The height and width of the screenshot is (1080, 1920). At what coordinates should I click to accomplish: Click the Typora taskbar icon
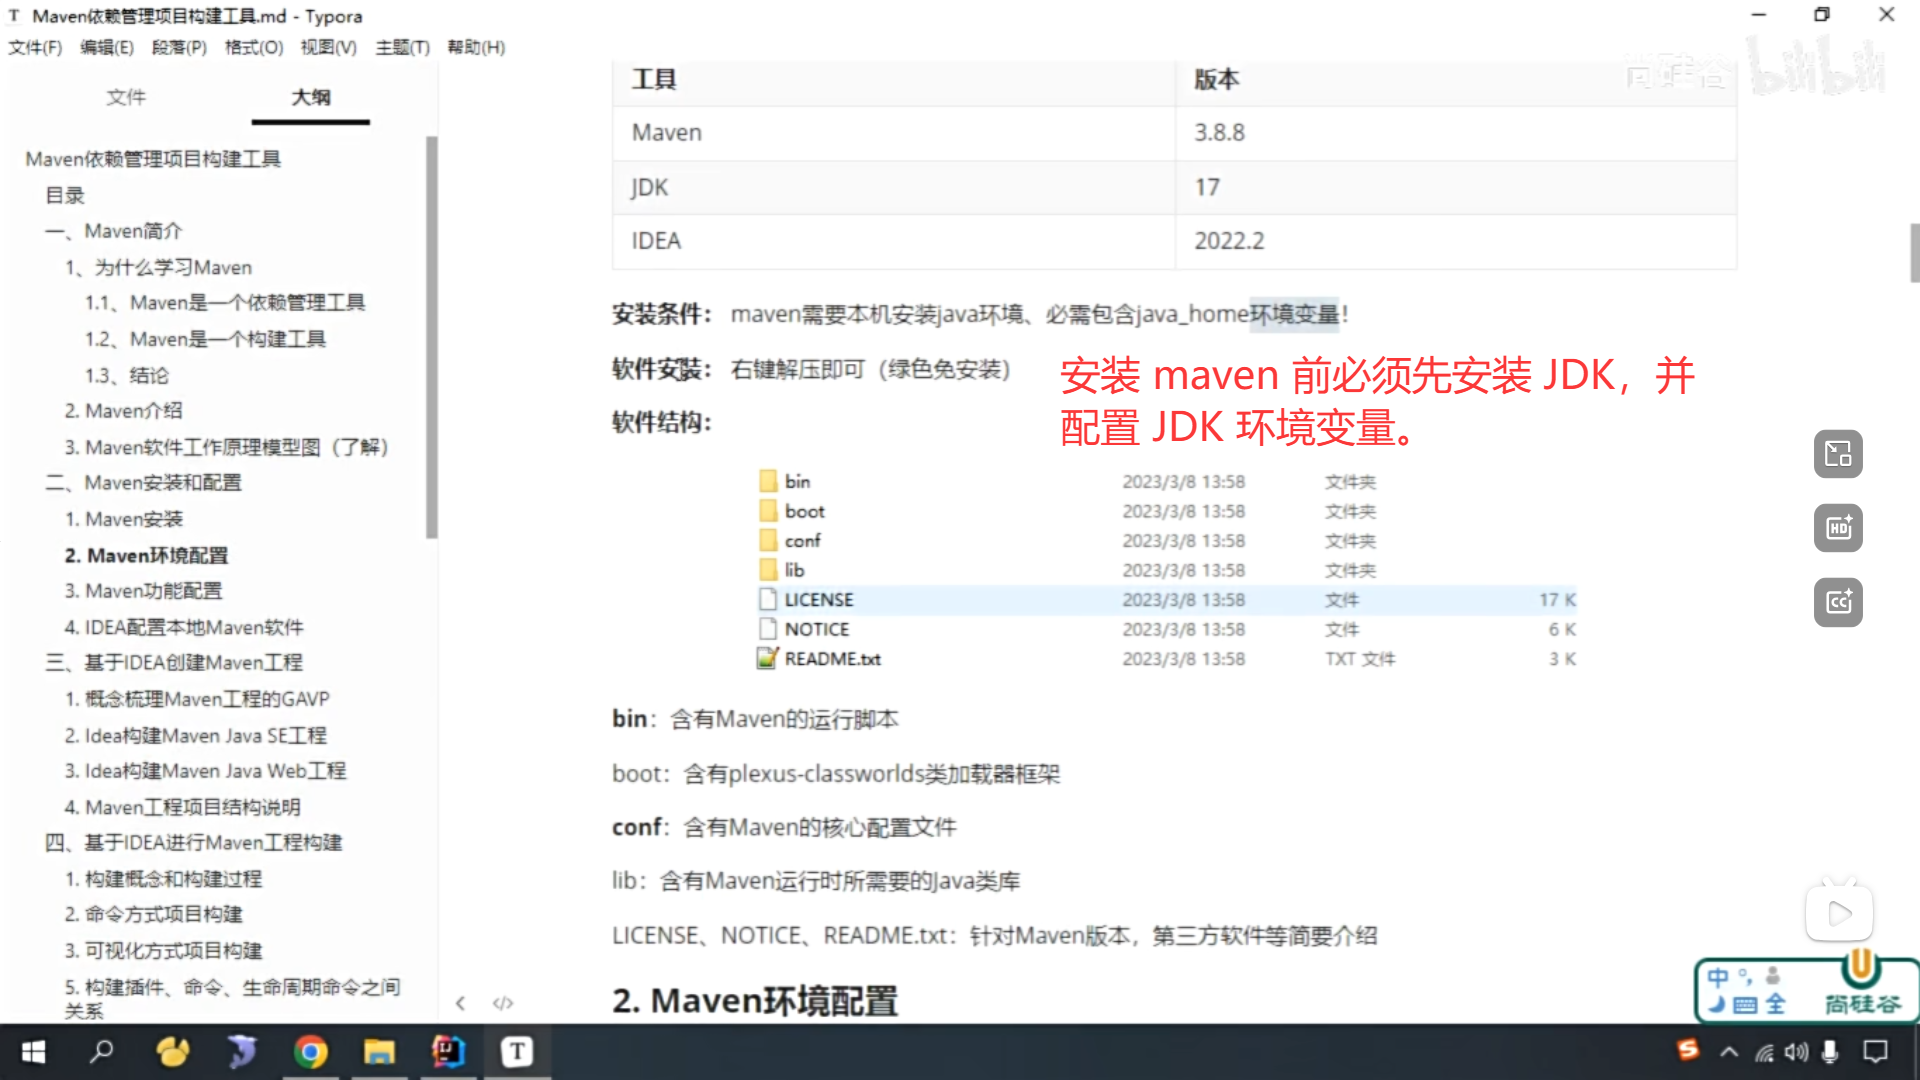pos(516,1052)
